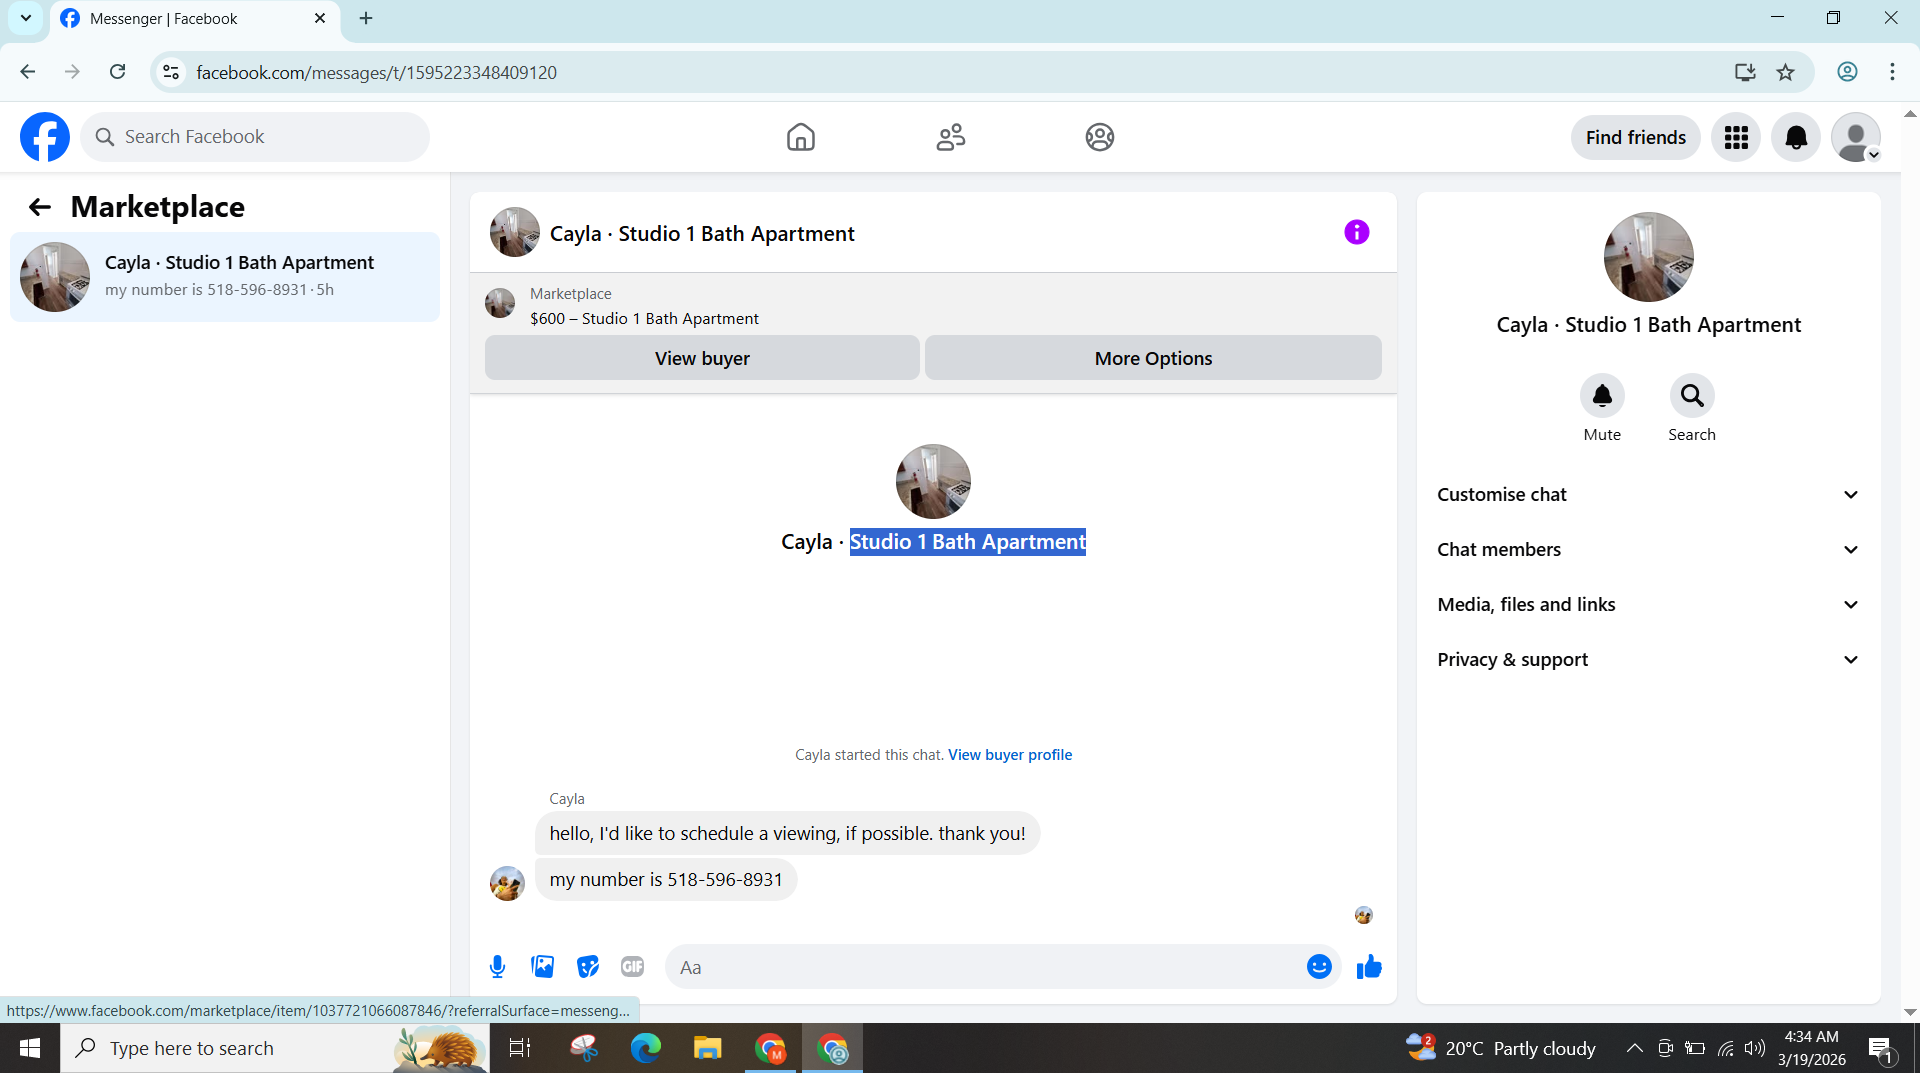Open the emoji picker in message box
1920x1073 pixels.
pyautogui.click(x=1319, y=967)
